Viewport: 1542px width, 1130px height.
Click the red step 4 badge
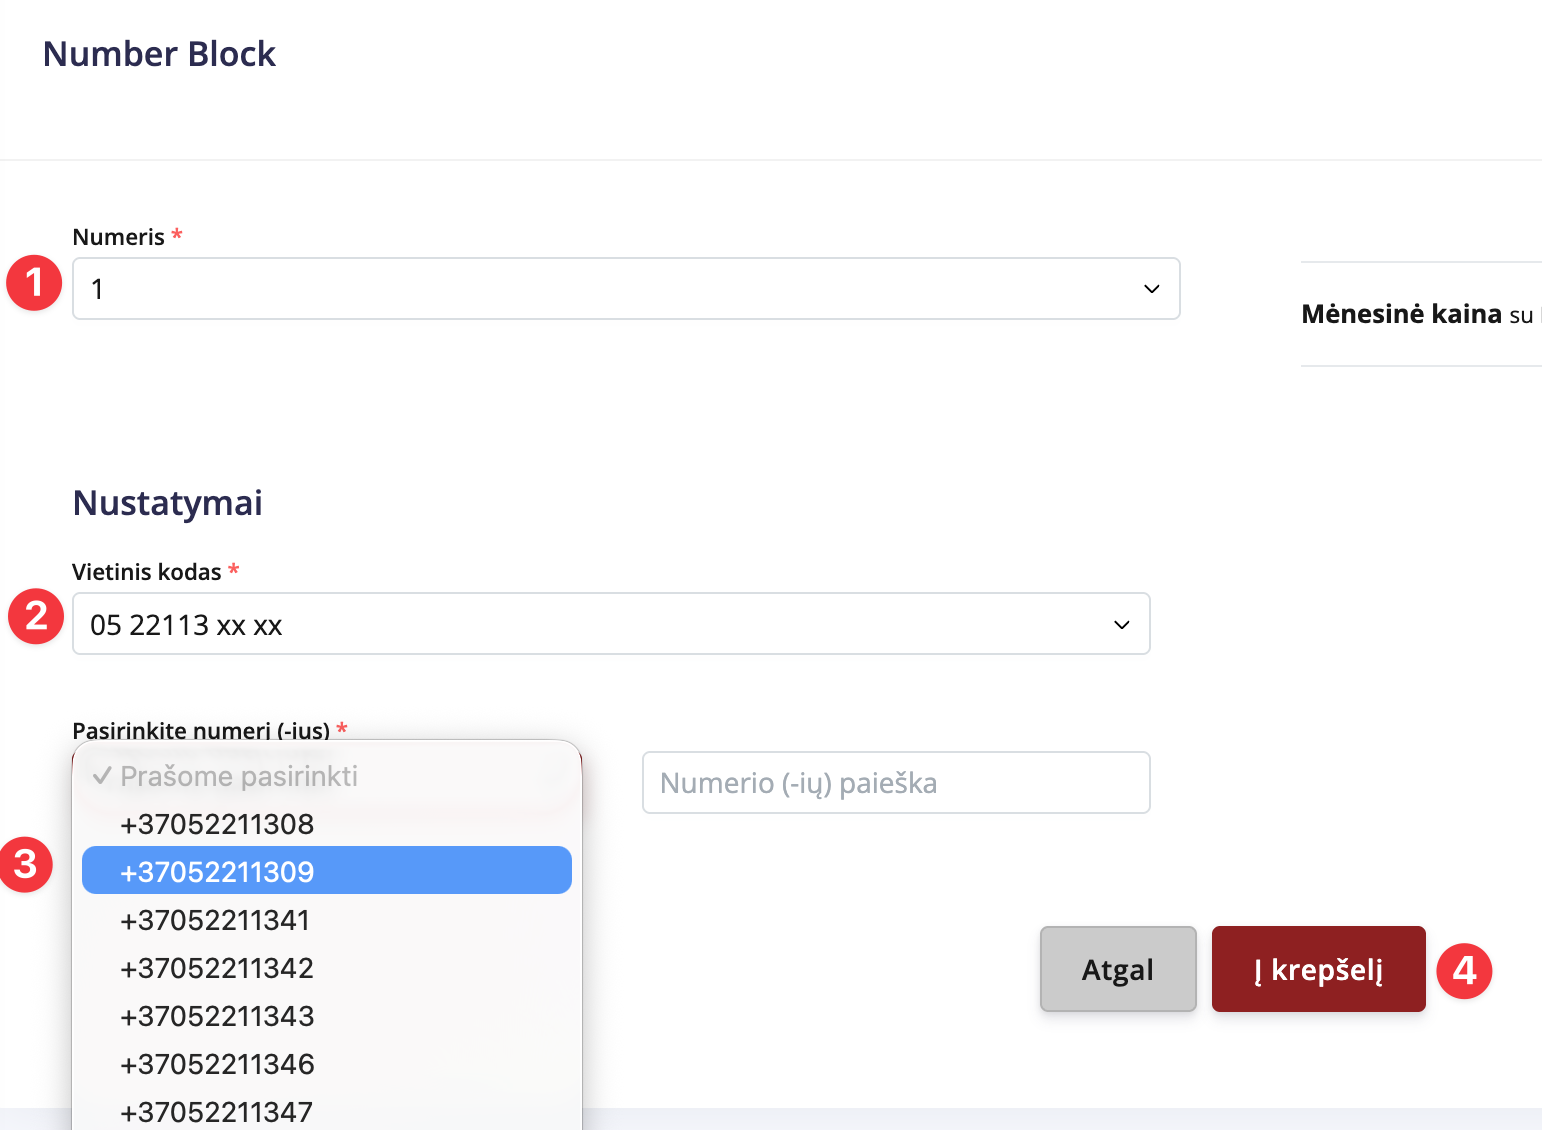(x=1464, y=970)
